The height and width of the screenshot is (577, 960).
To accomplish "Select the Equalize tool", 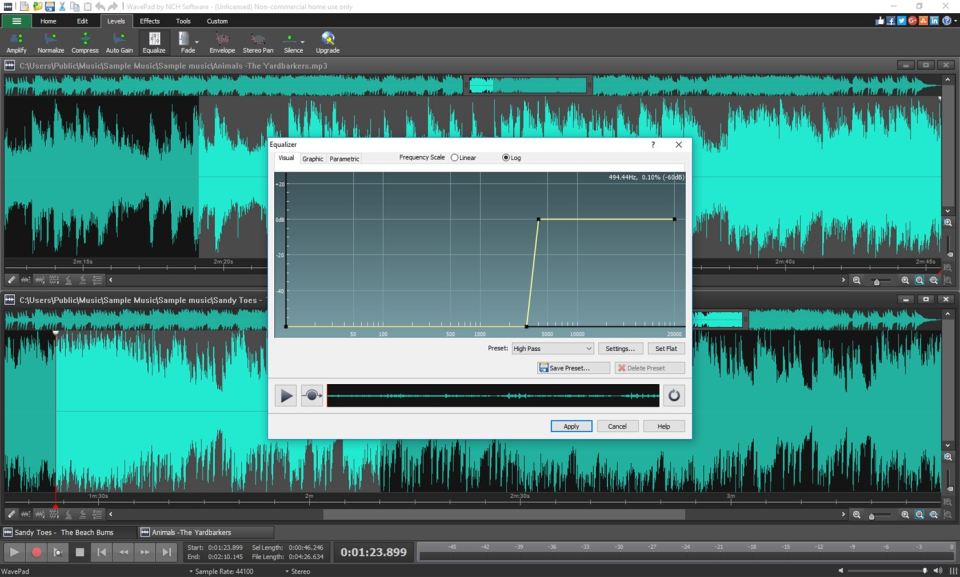I will click(x=154, y=43).
